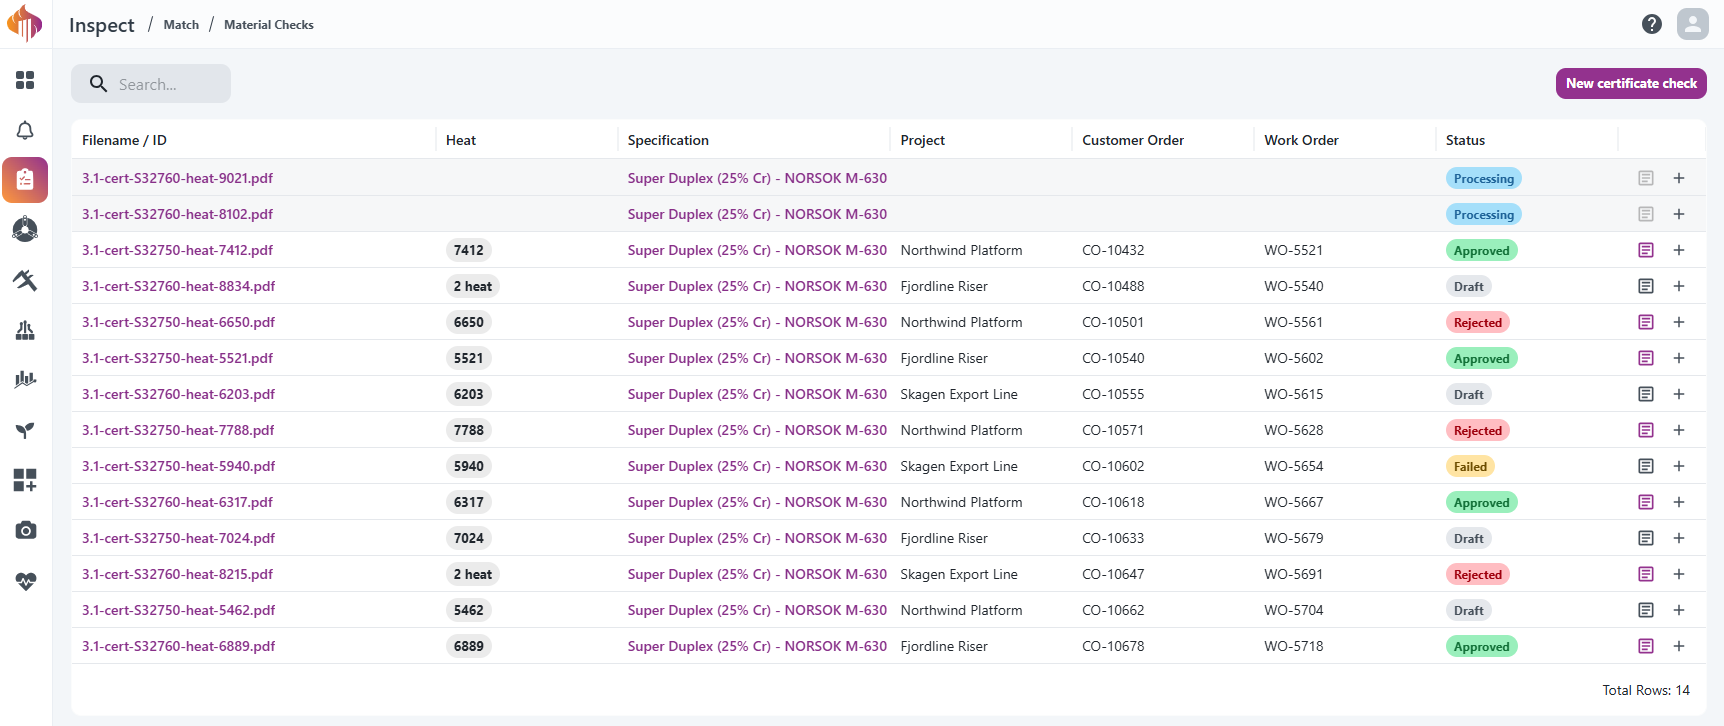
Task: Select the WO-5691 work order cell
Action: pyautogui.click(x=1293, y=574)
